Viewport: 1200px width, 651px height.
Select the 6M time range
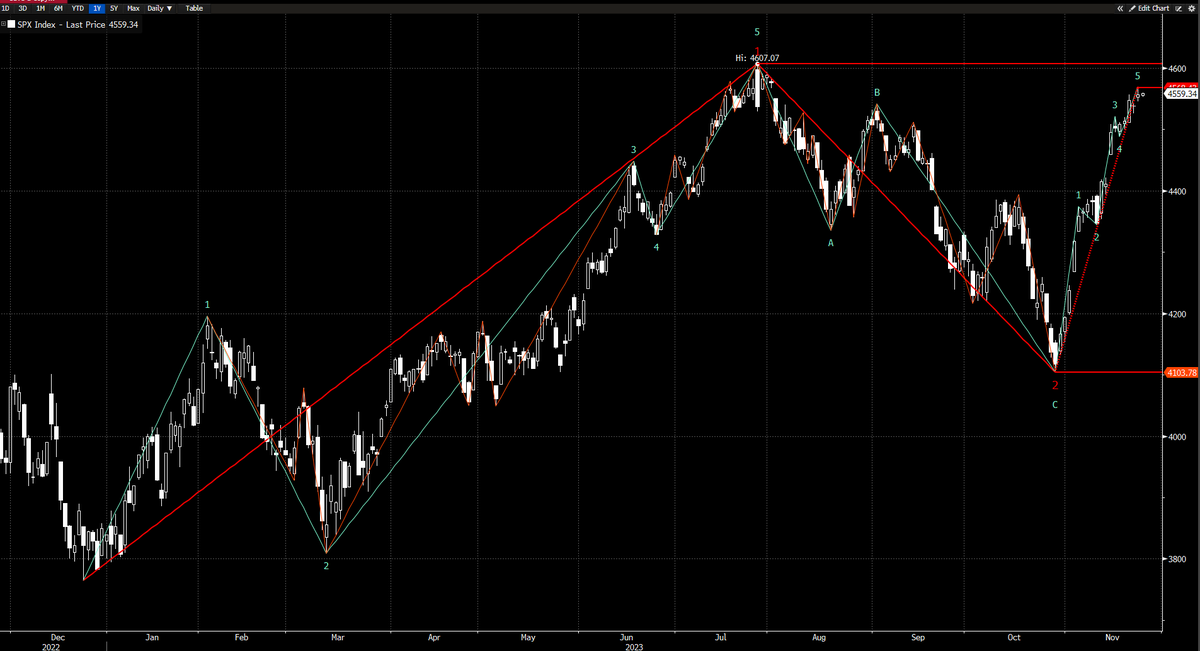point(60,8)
